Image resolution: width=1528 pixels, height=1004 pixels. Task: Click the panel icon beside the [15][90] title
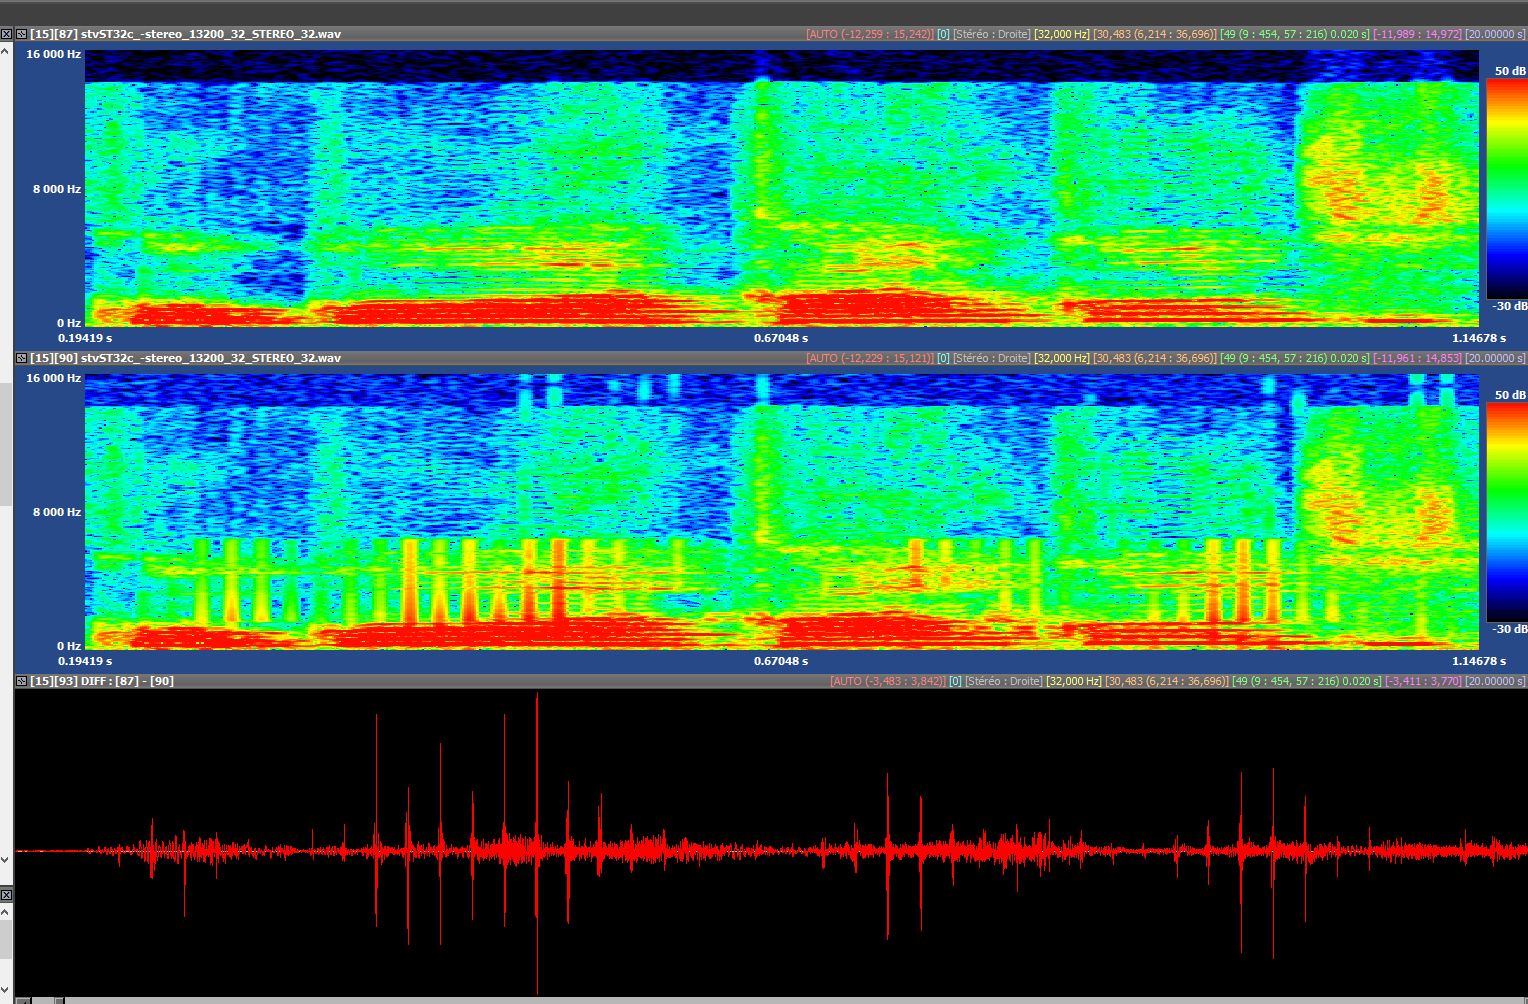(x=21, y=358)
